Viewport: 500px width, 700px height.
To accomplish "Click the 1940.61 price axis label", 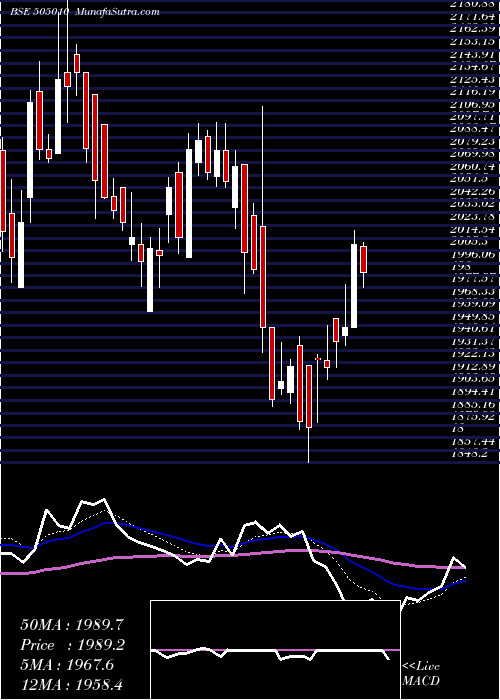I will click(x=475, y=329).
